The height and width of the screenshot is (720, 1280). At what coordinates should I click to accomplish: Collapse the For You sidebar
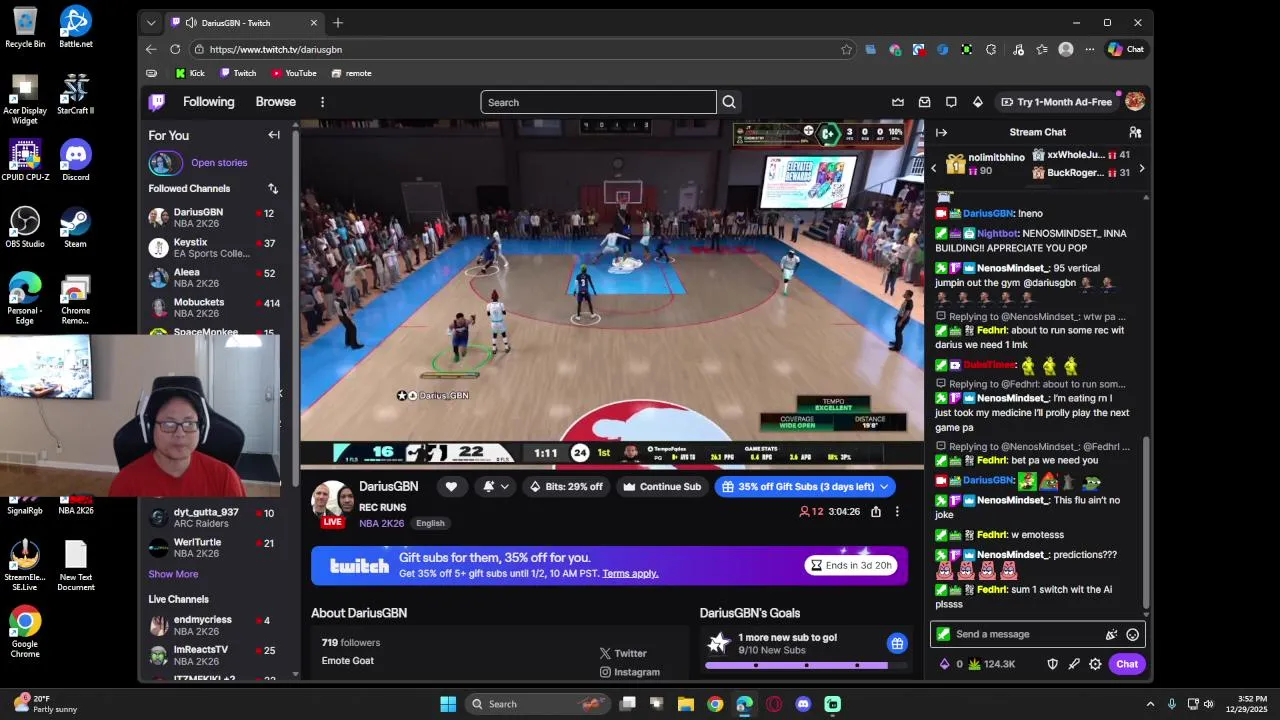(274, 135)
